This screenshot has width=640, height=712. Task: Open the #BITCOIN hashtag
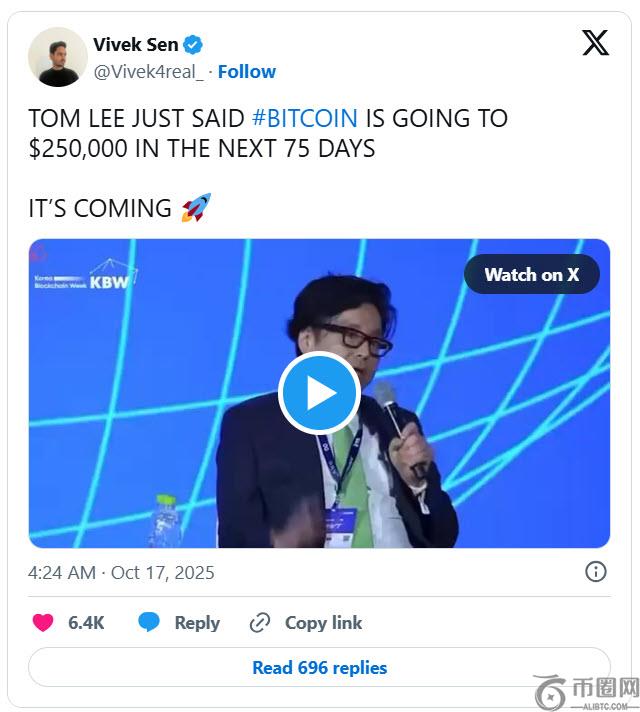point(305,119)
